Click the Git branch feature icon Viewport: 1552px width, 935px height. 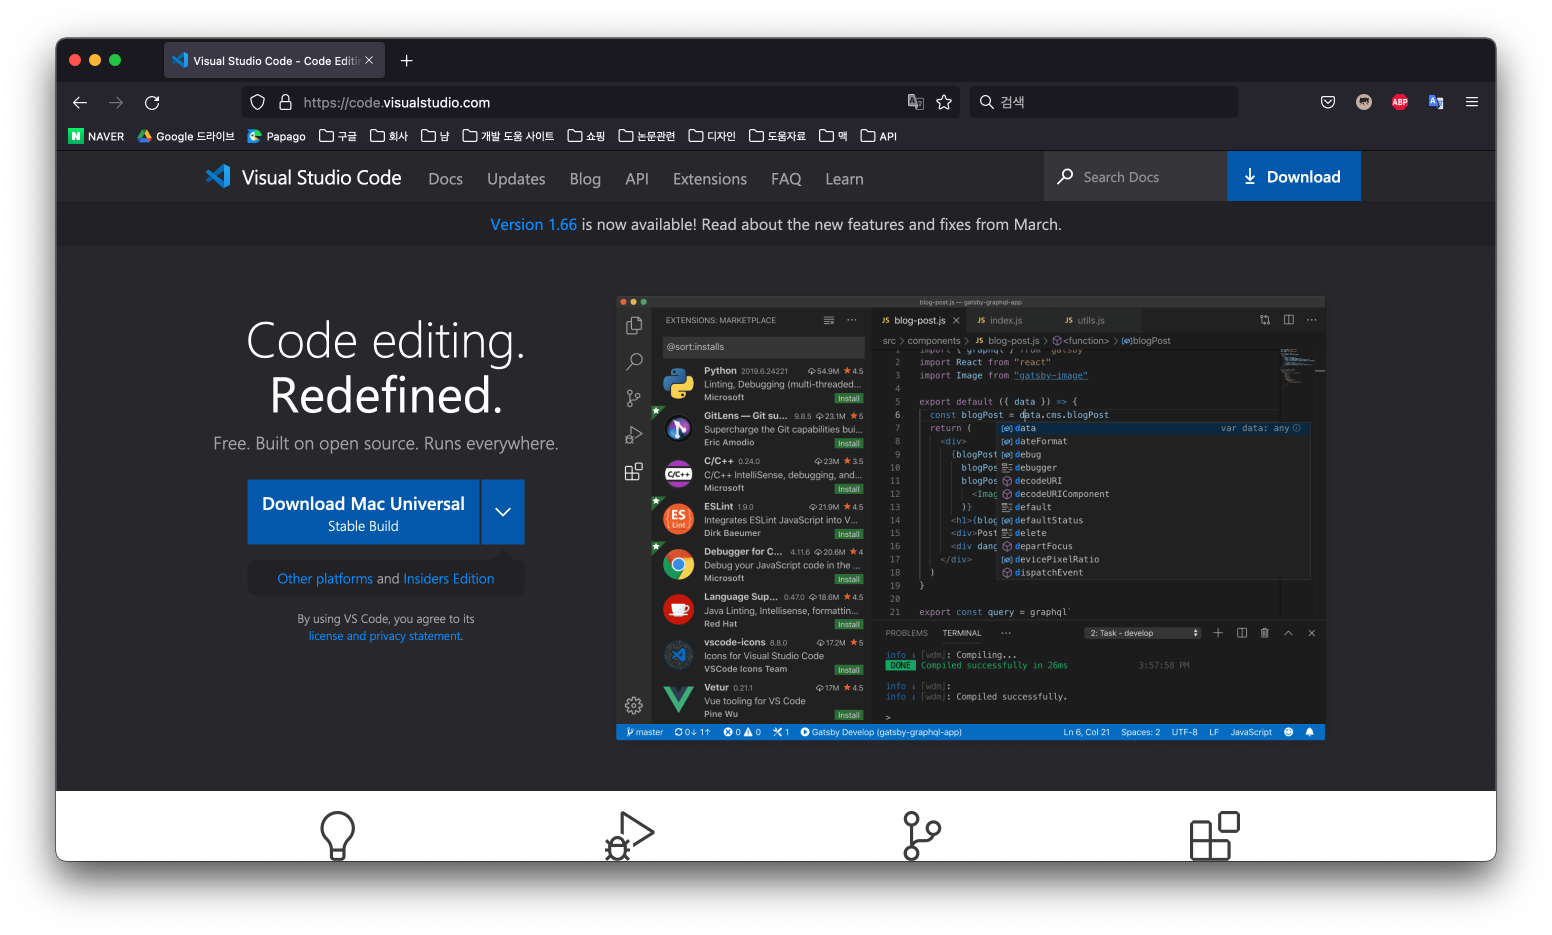coord(921,836)
